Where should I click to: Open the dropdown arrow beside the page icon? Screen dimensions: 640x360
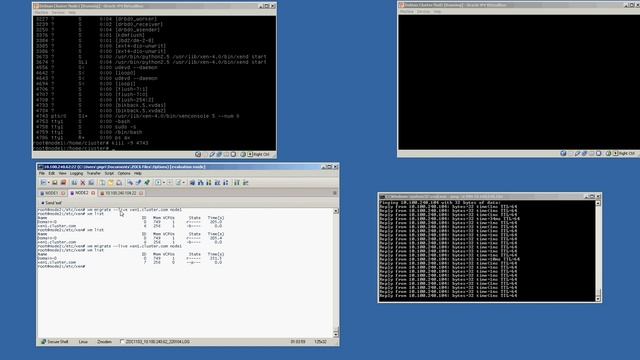(x=184, y=182)
